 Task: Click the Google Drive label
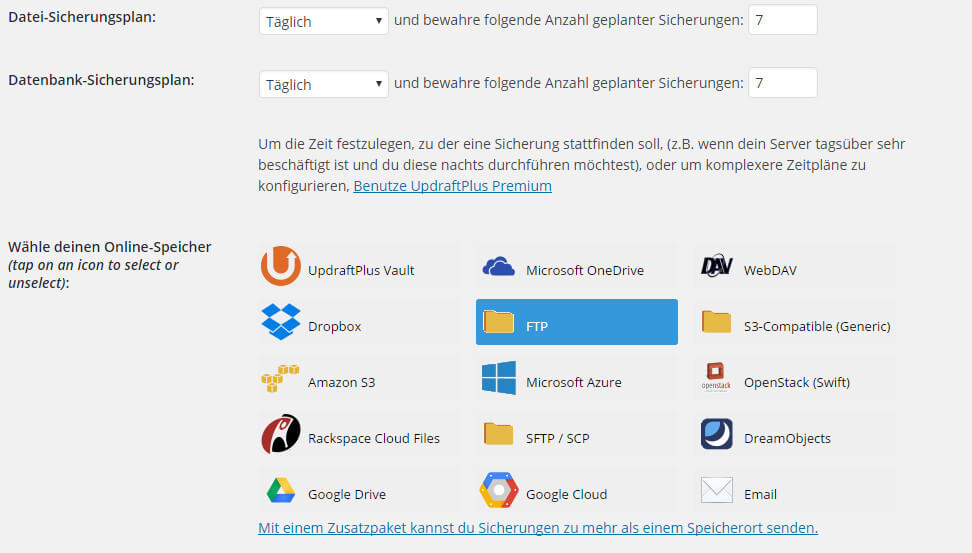[x=347, y=495]
